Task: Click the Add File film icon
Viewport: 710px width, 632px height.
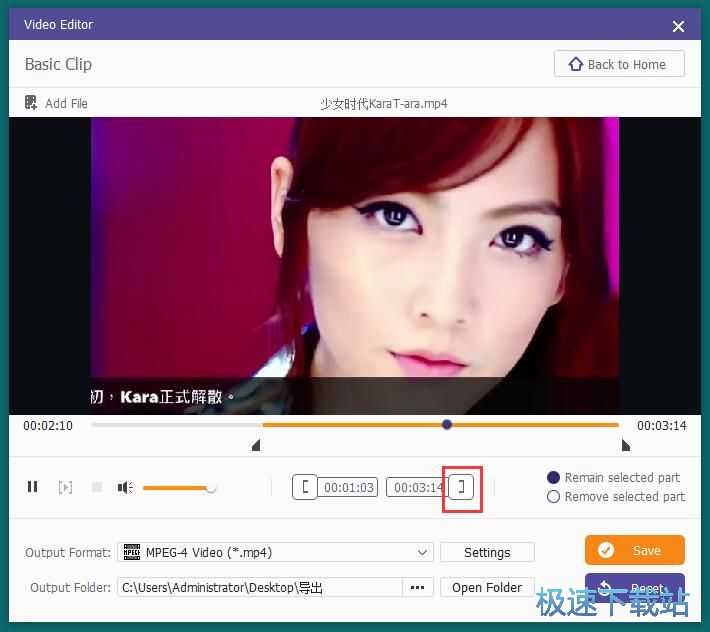Action: [31, 103]
